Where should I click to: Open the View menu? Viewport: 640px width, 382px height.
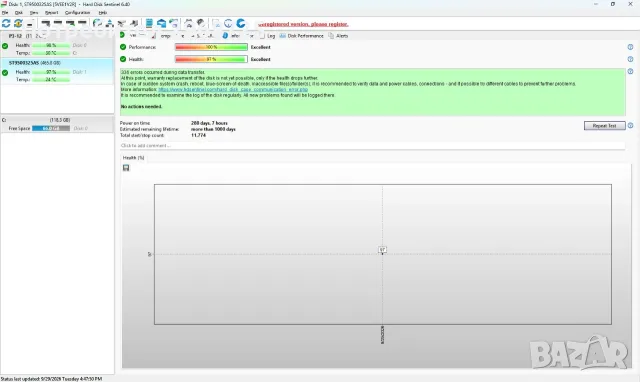tap(34, 13)
